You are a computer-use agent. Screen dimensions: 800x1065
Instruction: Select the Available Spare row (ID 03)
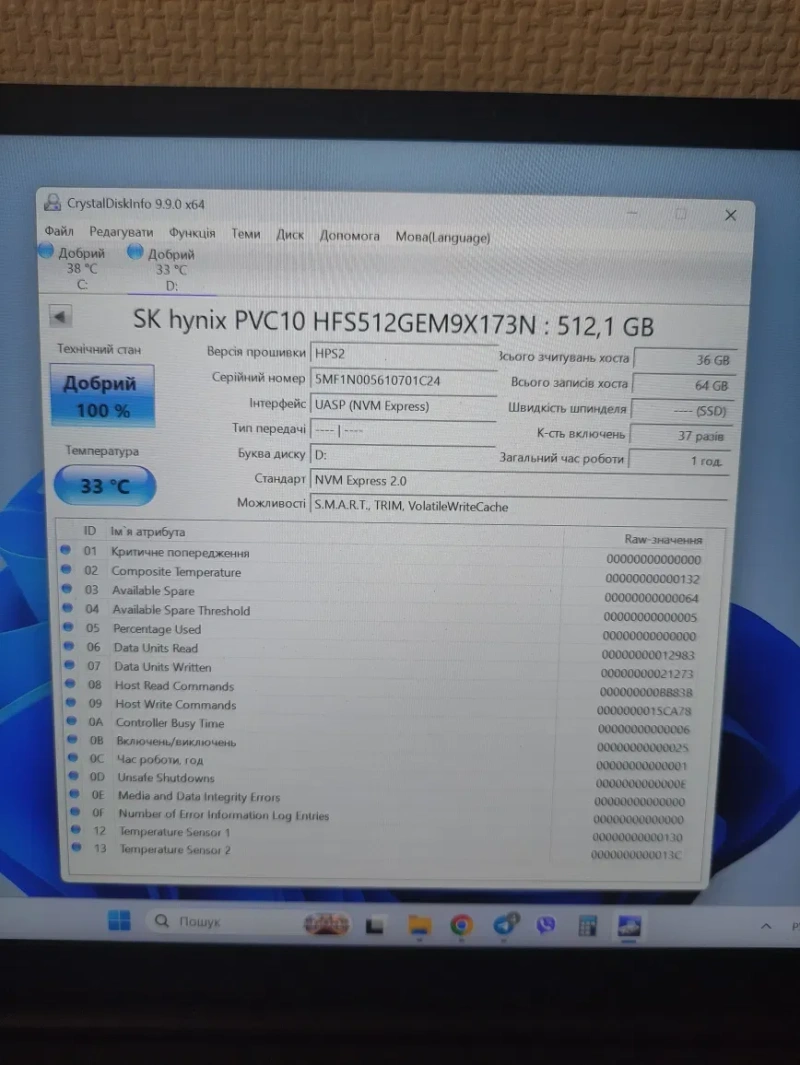[380, 594]
